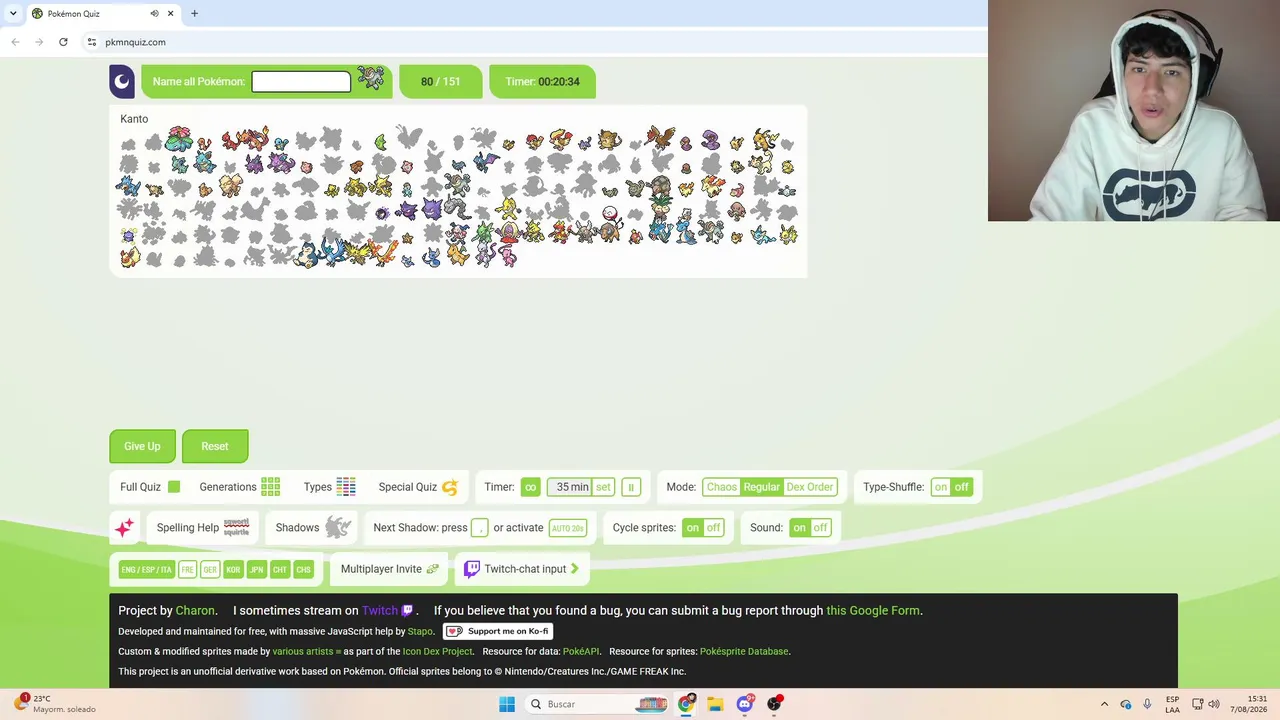Choose JPN language
Viewport: 1280px width, 720px height.
coord(257,569)
